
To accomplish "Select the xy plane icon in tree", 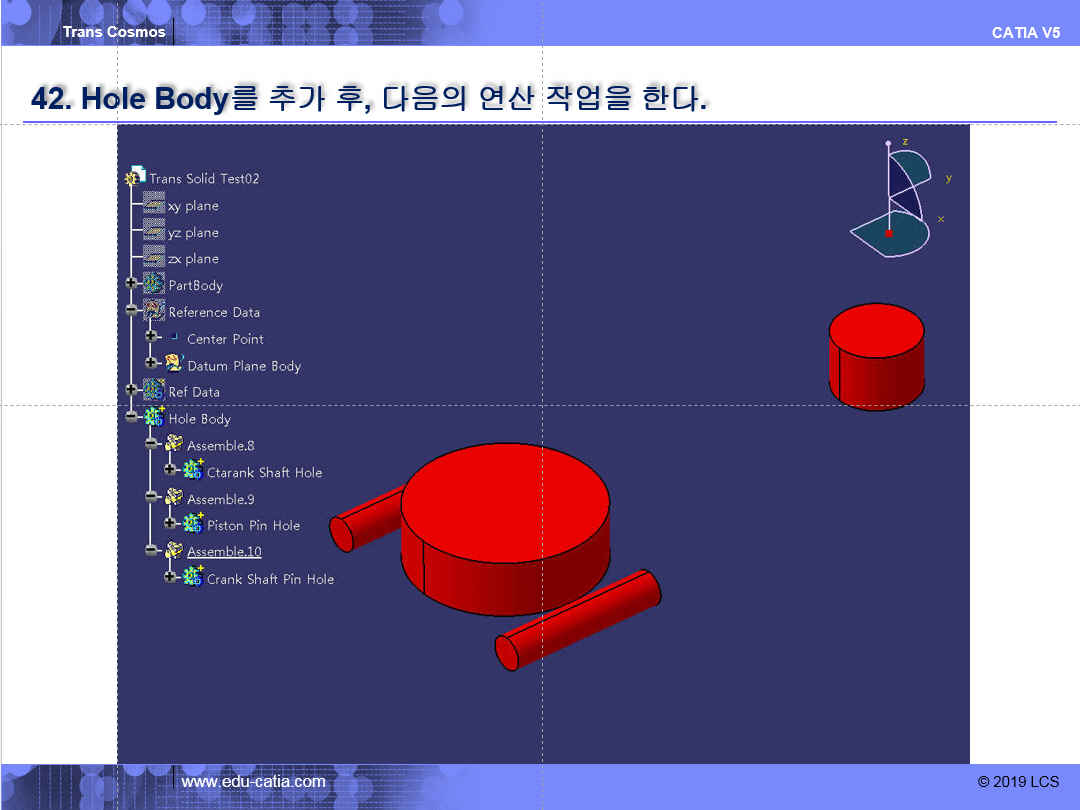I will [x=153, y=205].
